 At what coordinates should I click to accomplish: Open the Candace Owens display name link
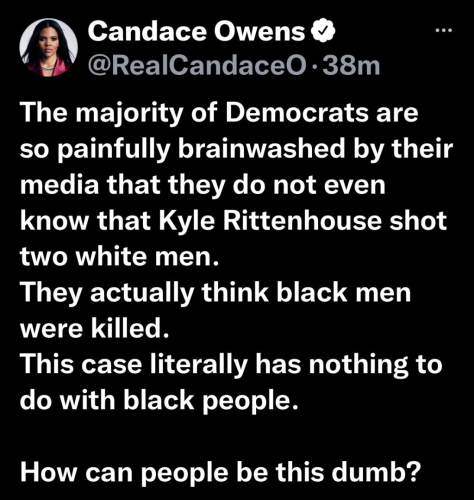(196, 32)
